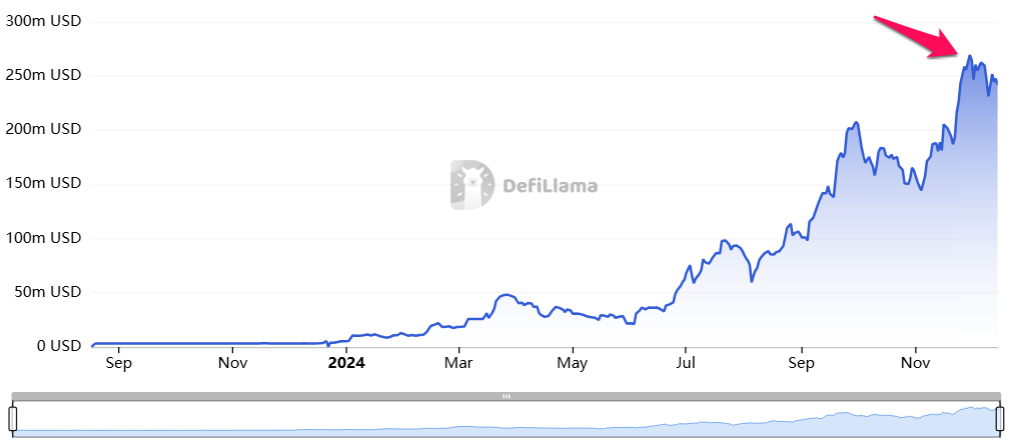Click the sharp August dip on chart line
The image size is (1011, 447).
point(751,281)
